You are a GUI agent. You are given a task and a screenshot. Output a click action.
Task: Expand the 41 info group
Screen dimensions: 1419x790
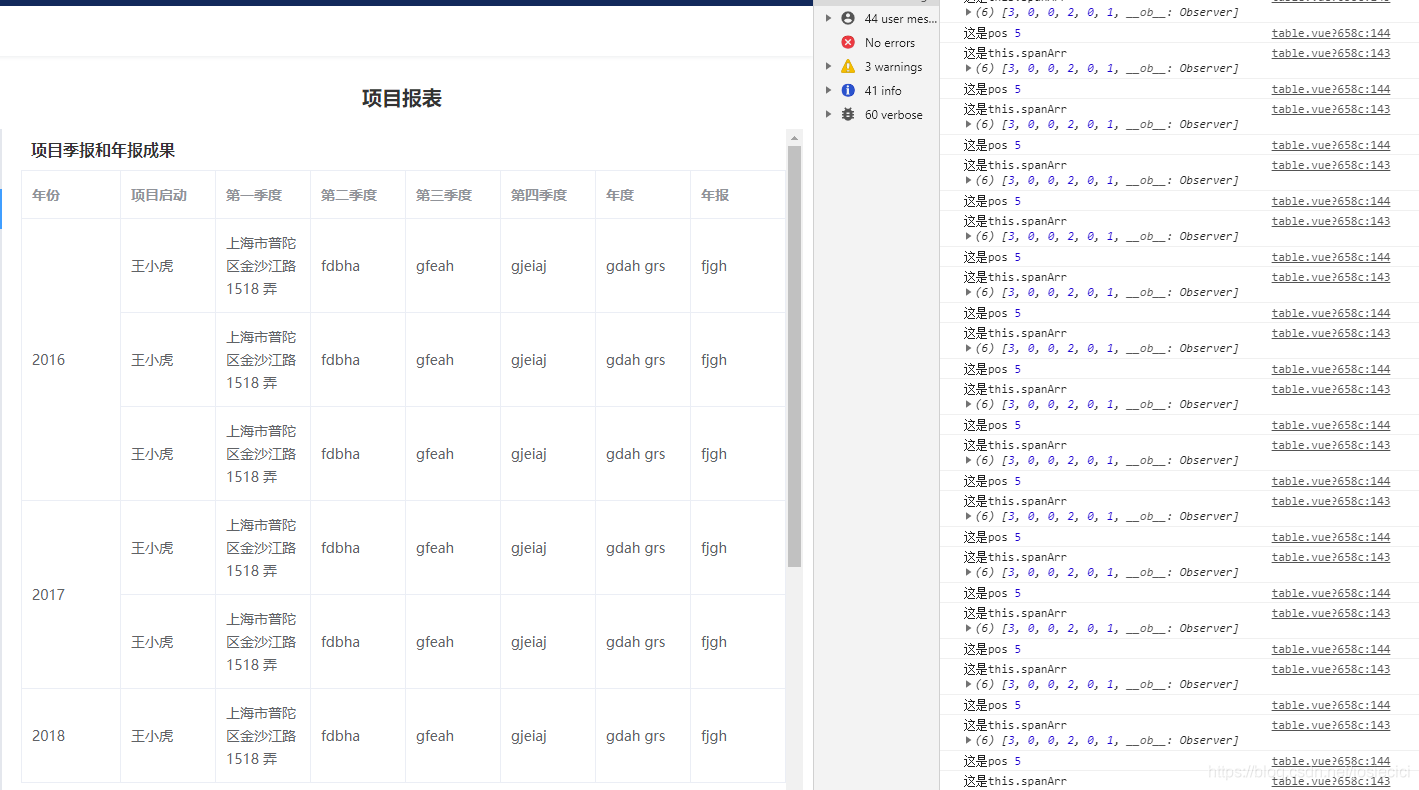828,90
